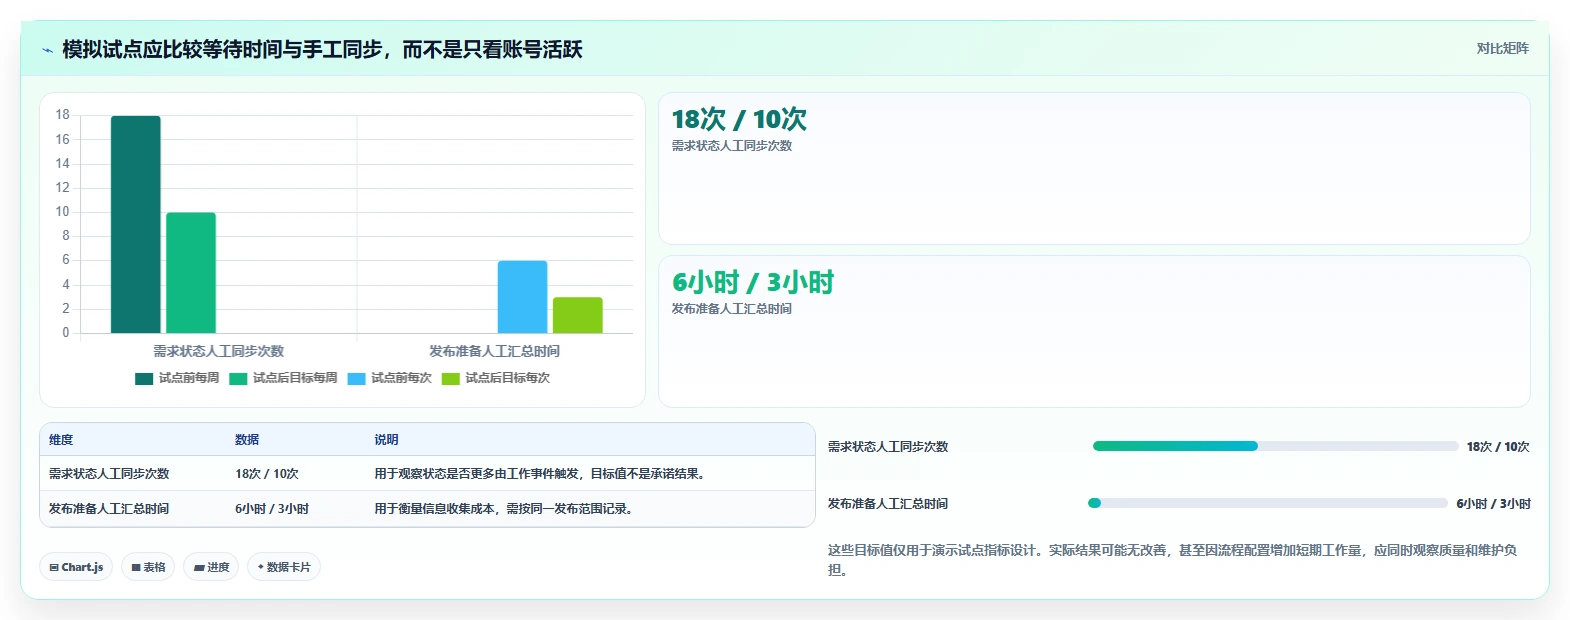
Task: Click the 18次 / 10次 metric card
Action: (x=1094, y=168)
